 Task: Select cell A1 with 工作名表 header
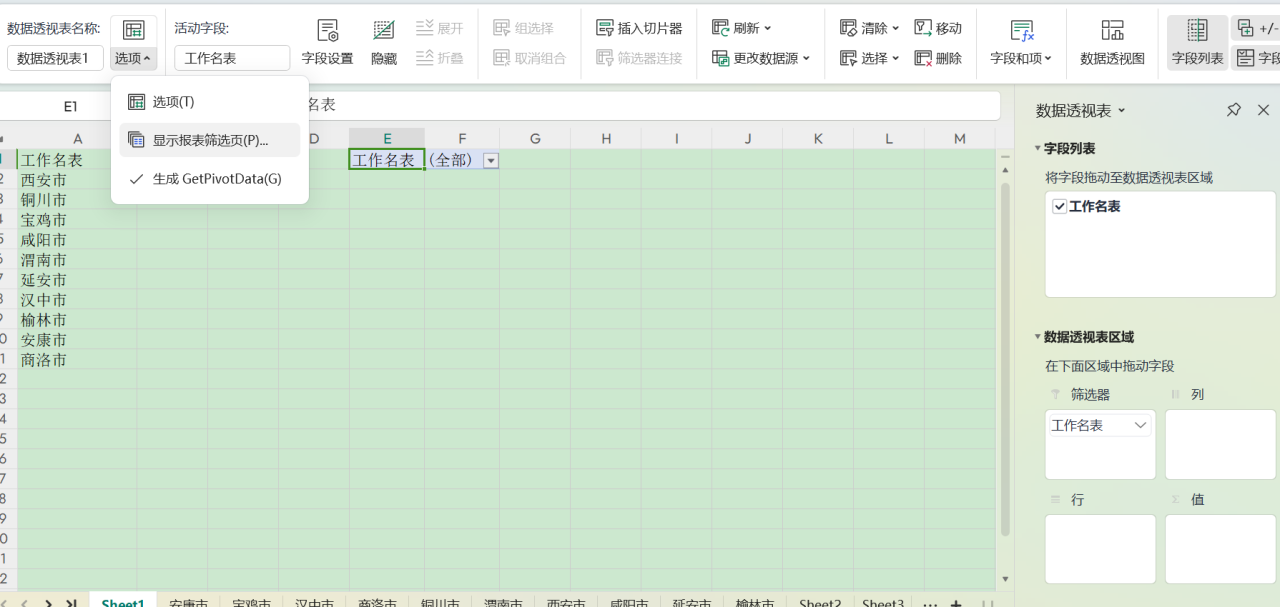pyautogui.click(x=77, y=160)
